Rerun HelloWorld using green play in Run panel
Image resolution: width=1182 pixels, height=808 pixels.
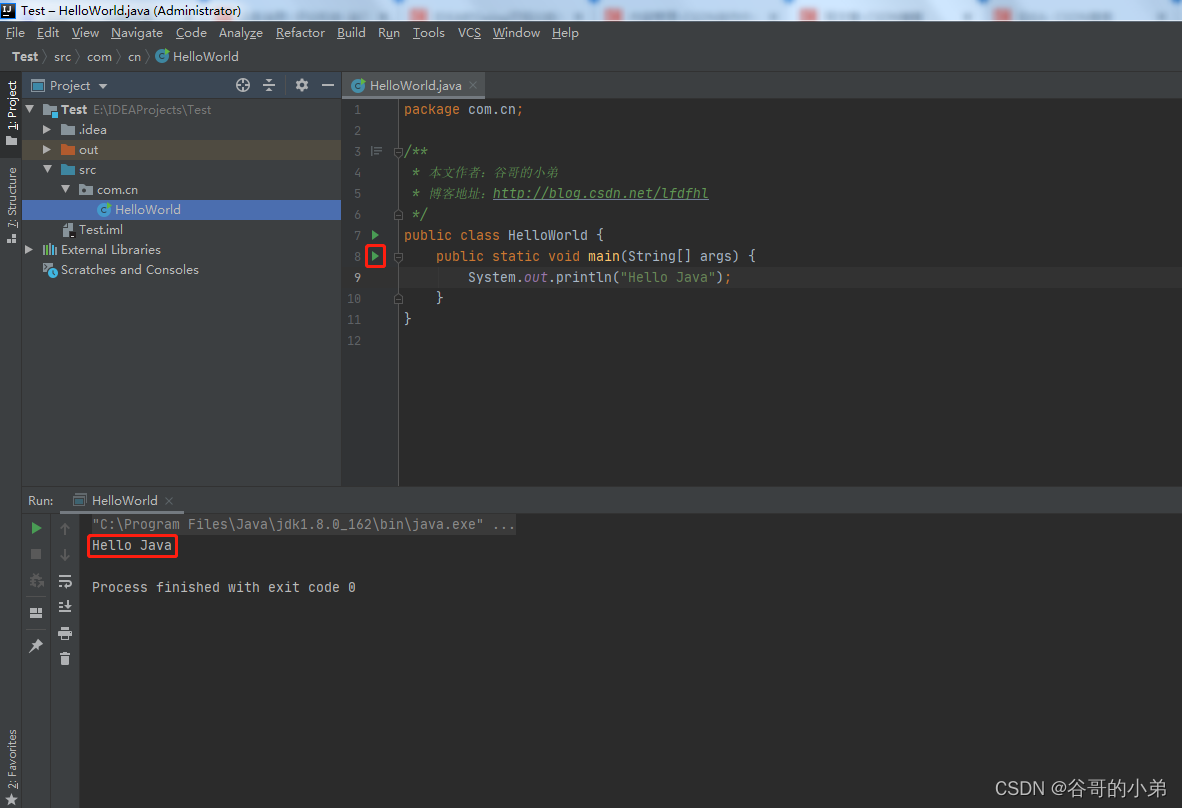pyautogui.click(x=35, y=528)
